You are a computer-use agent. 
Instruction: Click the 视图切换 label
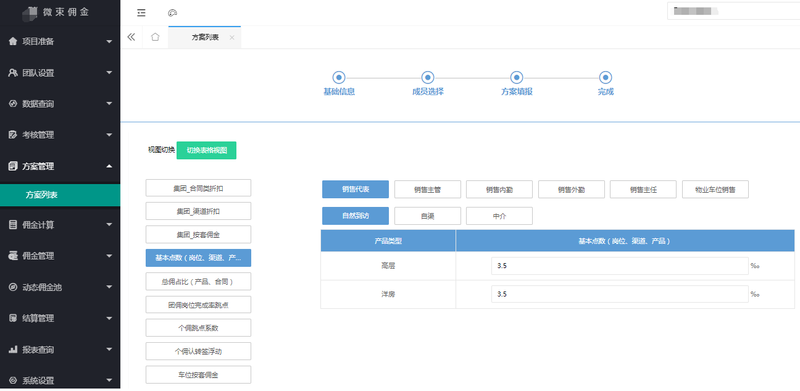(x=161, y=151)
